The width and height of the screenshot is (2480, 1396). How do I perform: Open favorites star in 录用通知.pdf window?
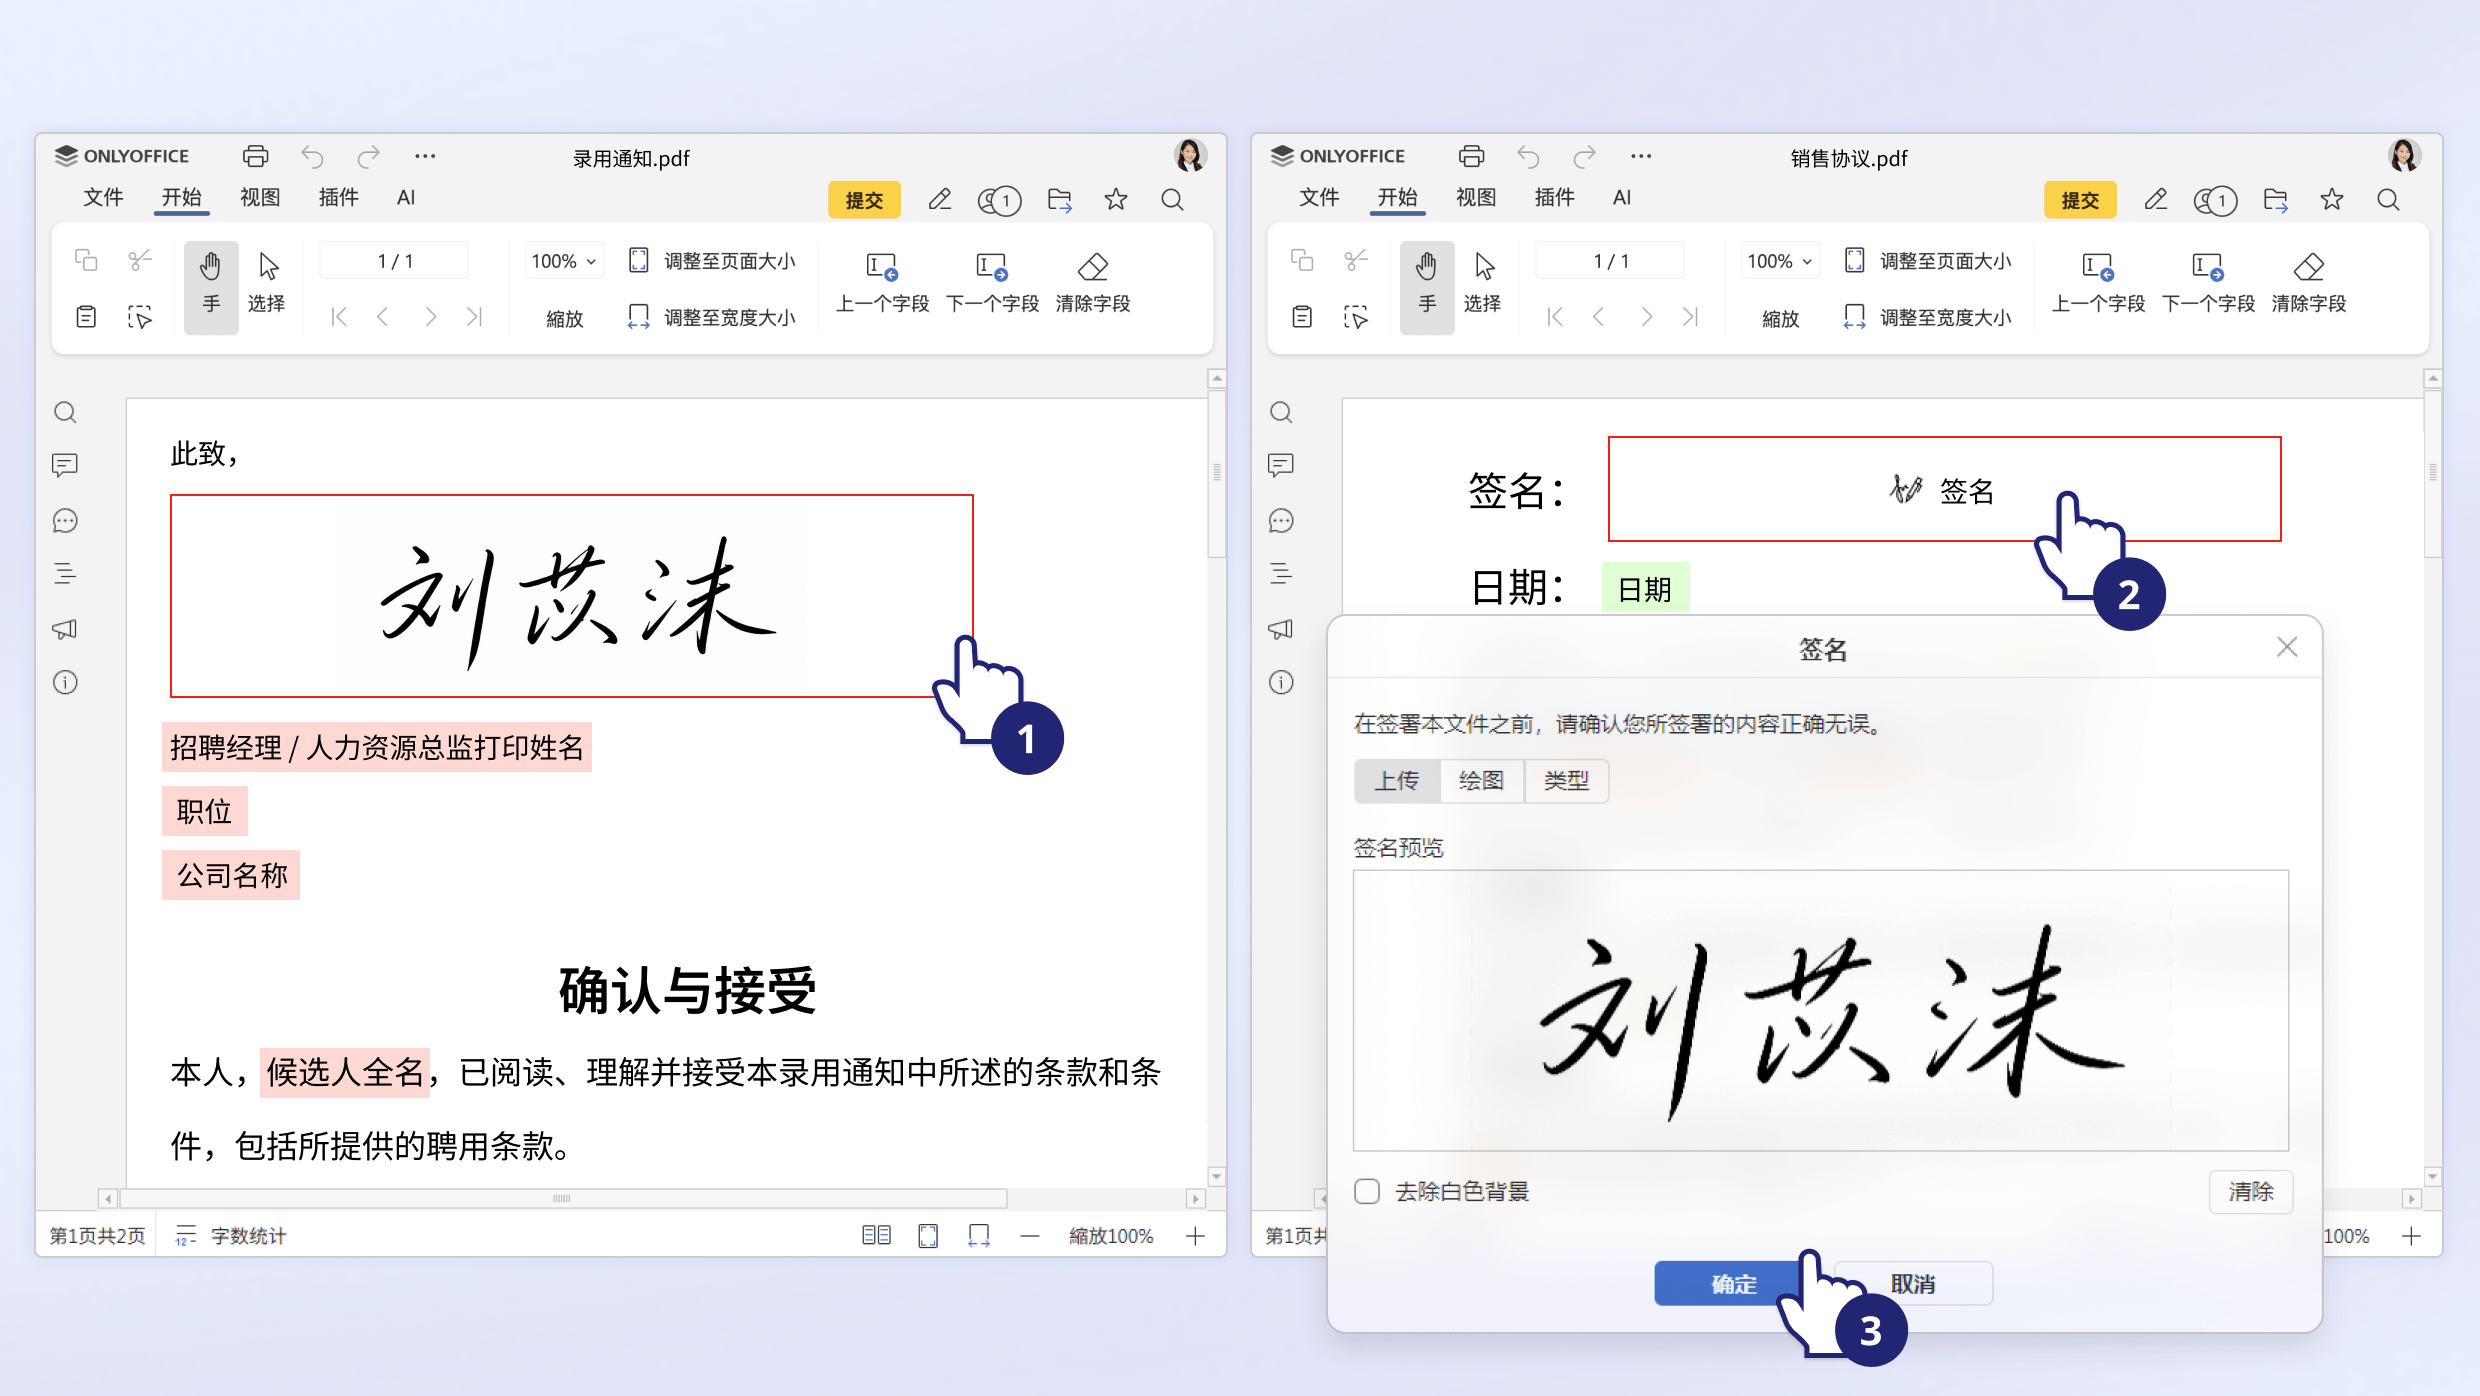click(1116, 200)
